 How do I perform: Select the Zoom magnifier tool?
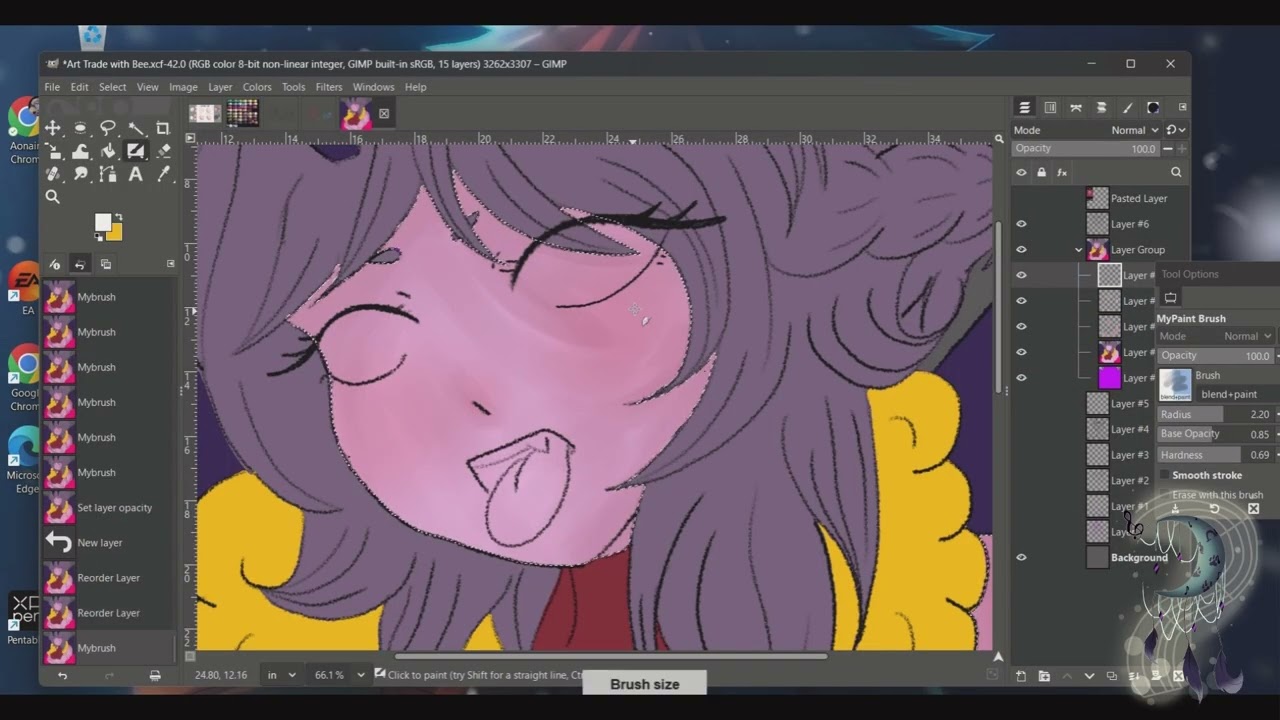tap(53, 197)
